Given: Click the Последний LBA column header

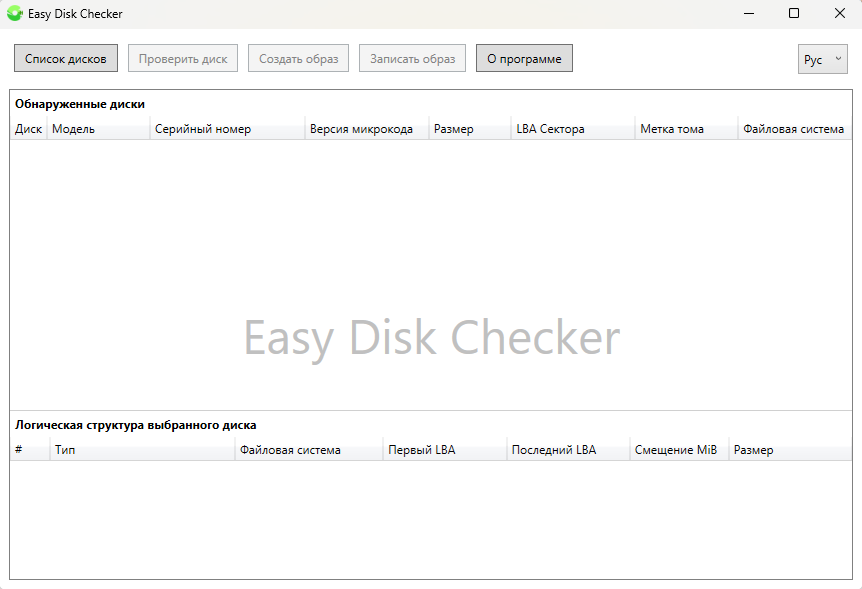Looking at the screenshot, I should tap(568, 450).
